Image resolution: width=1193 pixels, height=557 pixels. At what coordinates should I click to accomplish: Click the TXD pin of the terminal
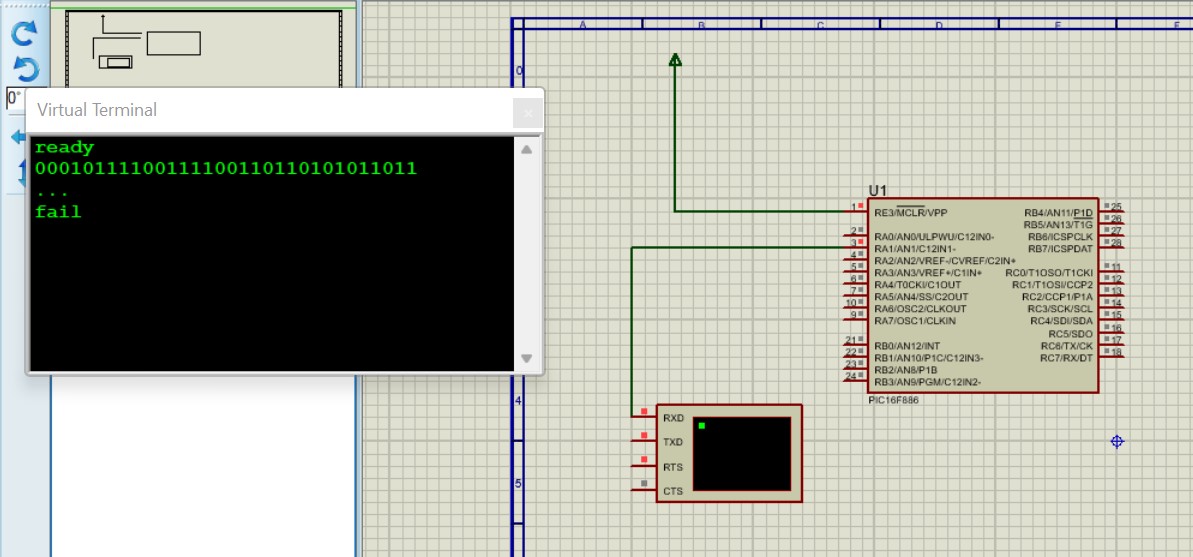(x=673, y=442)
